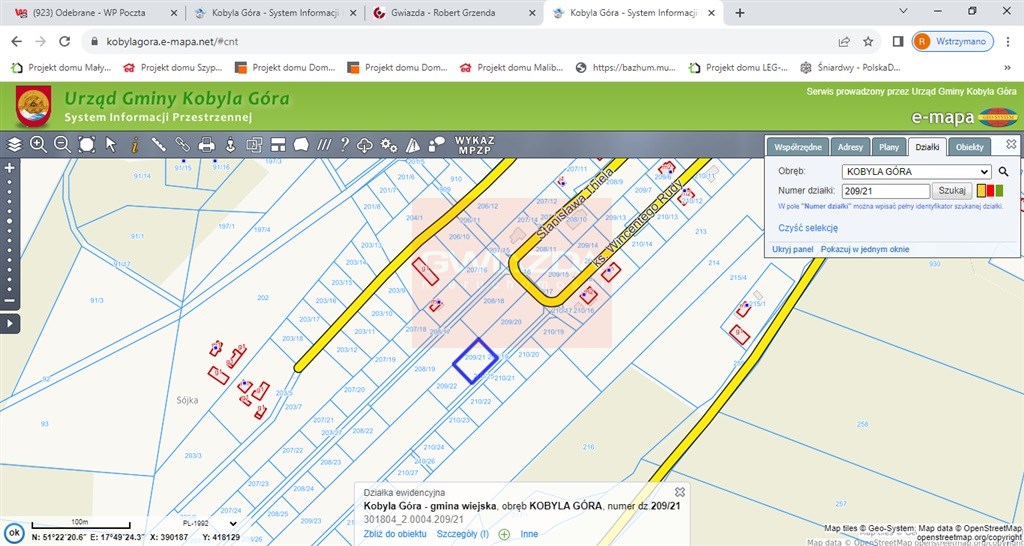
Task: Open help via question mark icon
Action: pos(344,145)
